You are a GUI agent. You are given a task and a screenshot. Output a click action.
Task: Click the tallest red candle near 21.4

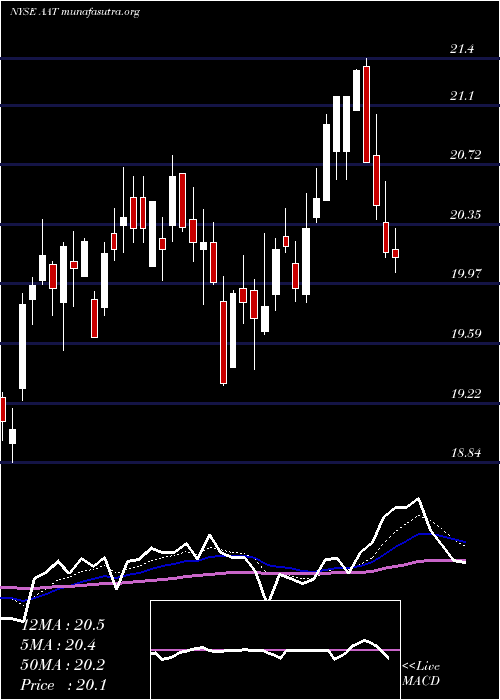[x=367, y=114]
